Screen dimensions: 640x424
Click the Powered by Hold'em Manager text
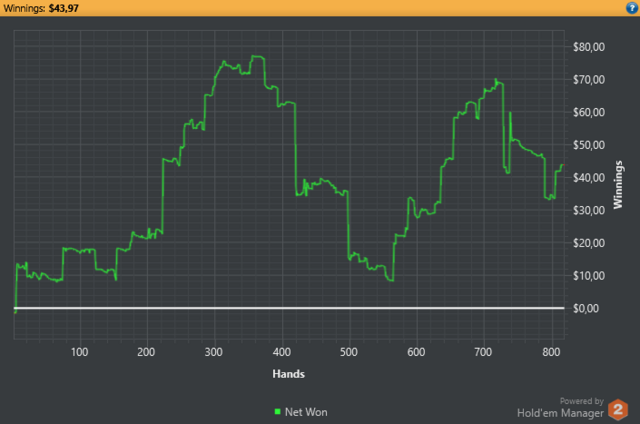(x=560, y=408)
